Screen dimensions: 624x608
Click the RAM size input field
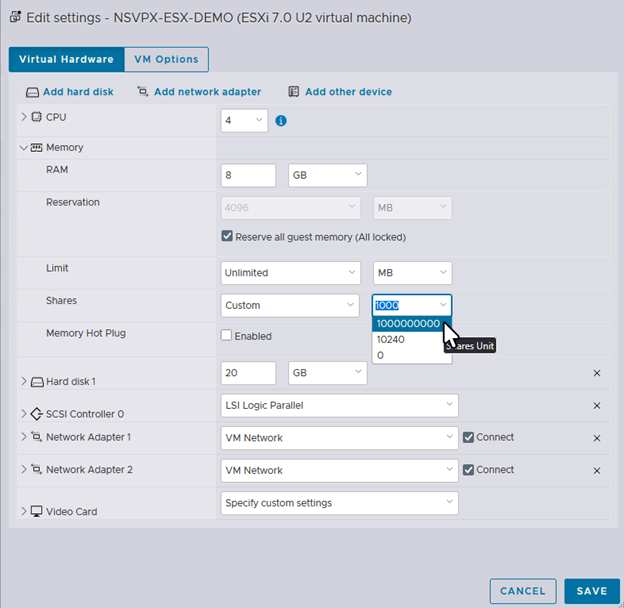(248, 175)
